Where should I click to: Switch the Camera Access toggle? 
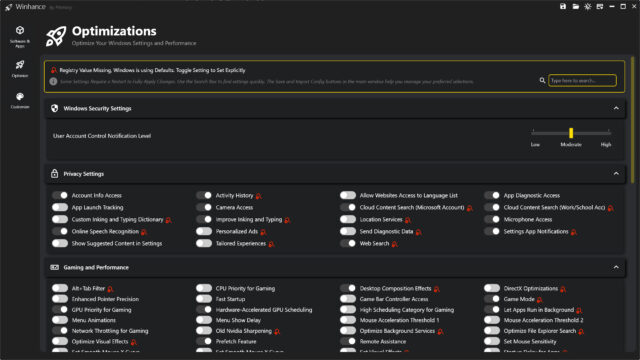click(x=204, y=207)
